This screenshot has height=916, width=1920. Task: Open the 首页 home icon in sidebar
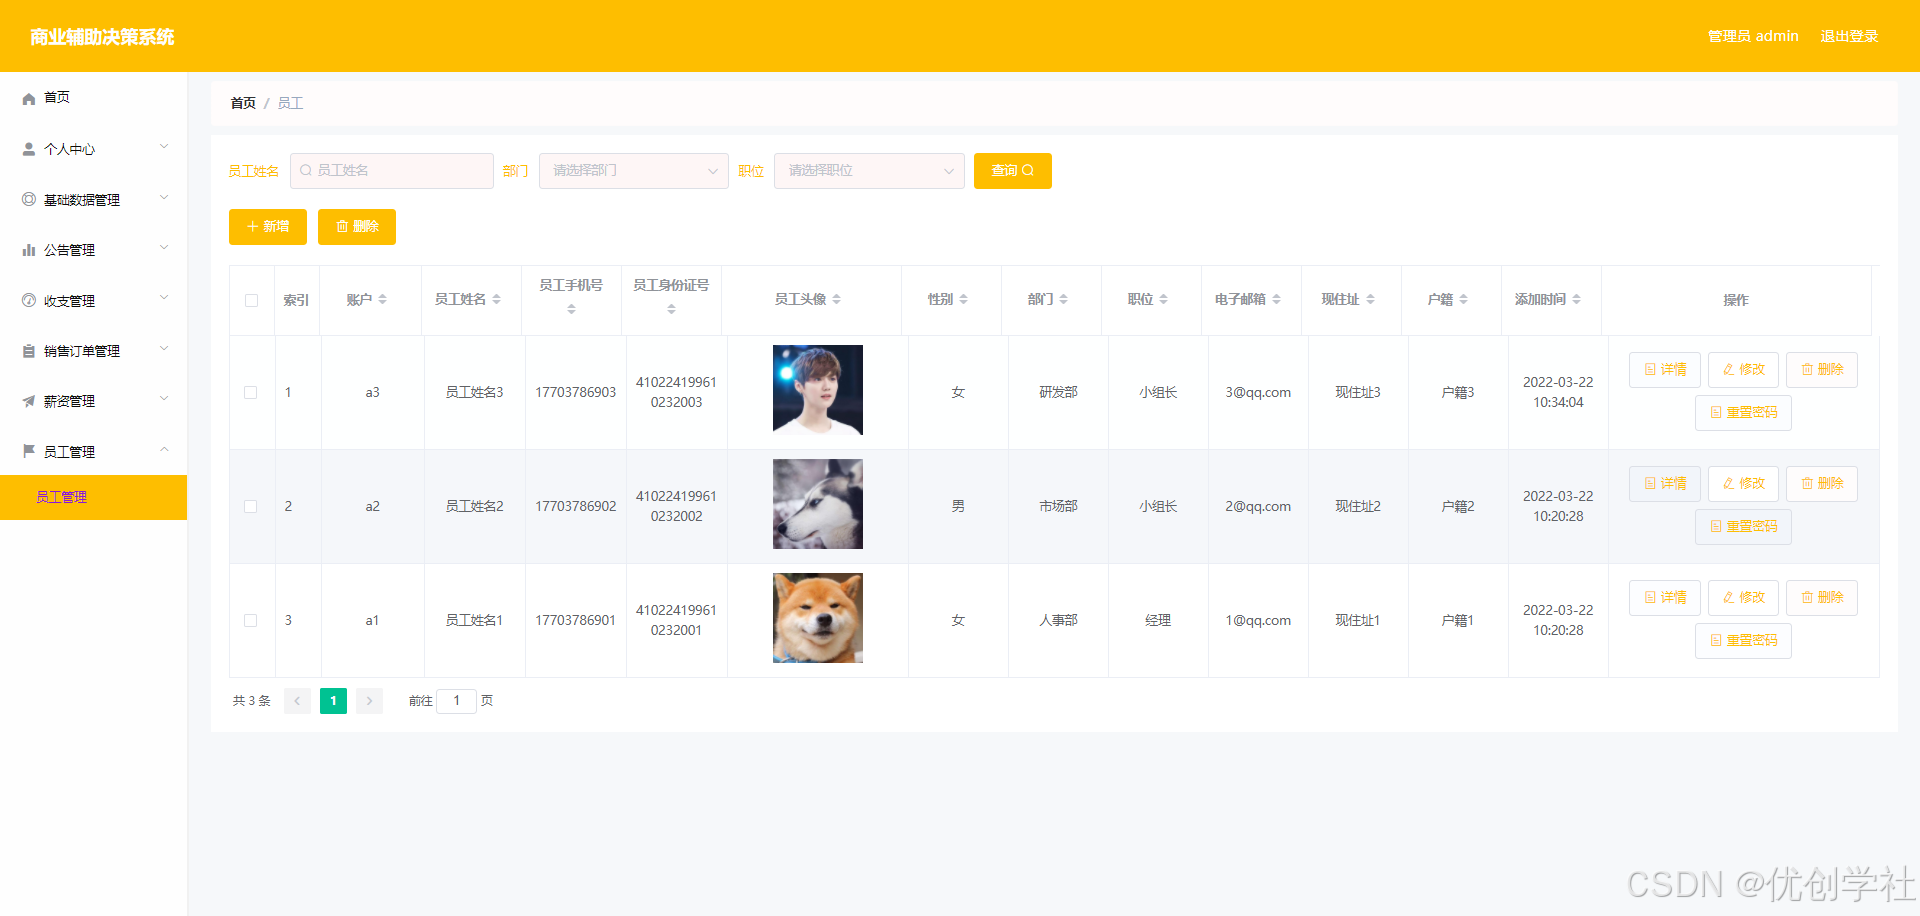(x=29, y=98)
